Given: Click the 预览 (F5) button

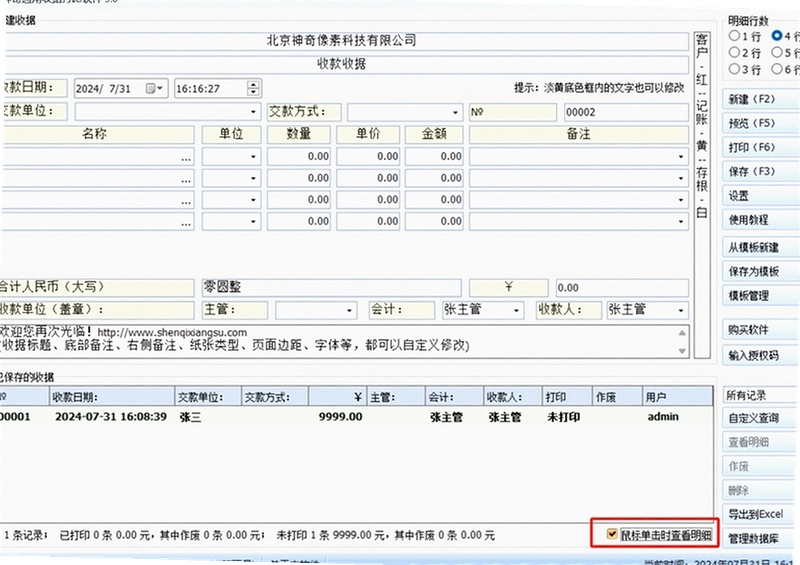Looking at the screenshot, I should click(x=761, y=123).
